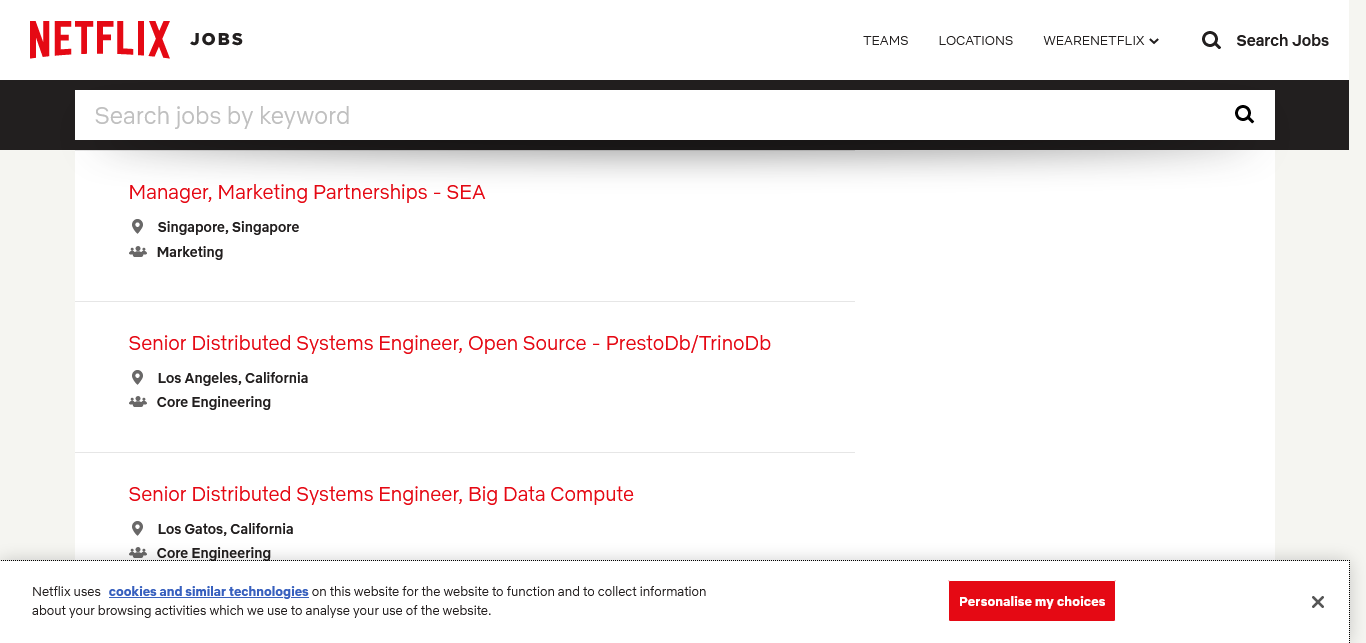
Task: Open Manager, Marketing Partnerships - SEA job
Action: coord(307,193)
